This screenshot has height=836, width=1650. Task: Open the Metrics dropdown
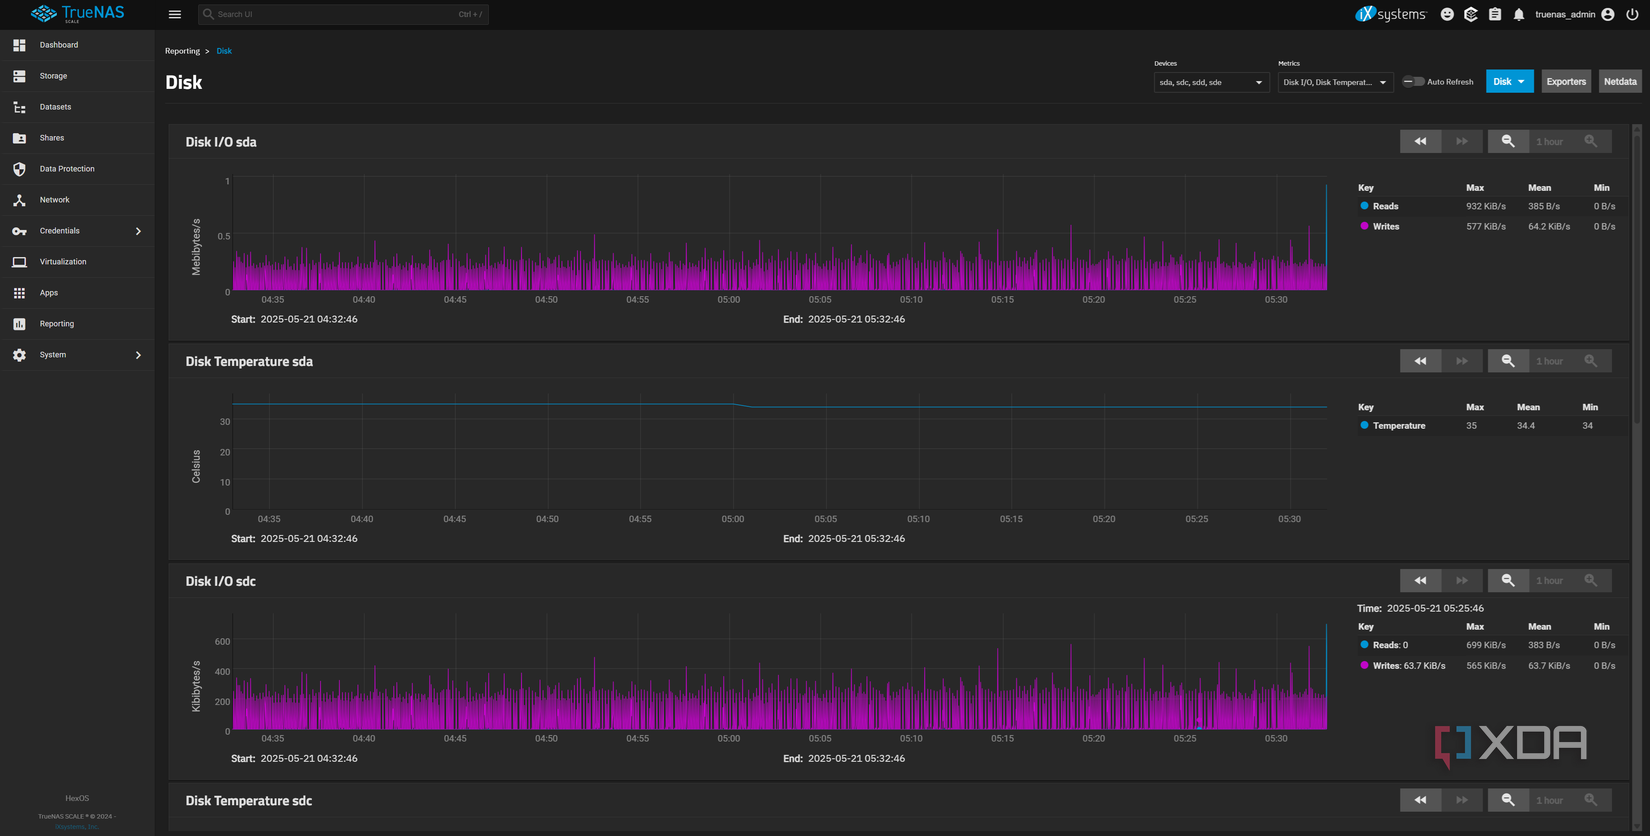1335,82
